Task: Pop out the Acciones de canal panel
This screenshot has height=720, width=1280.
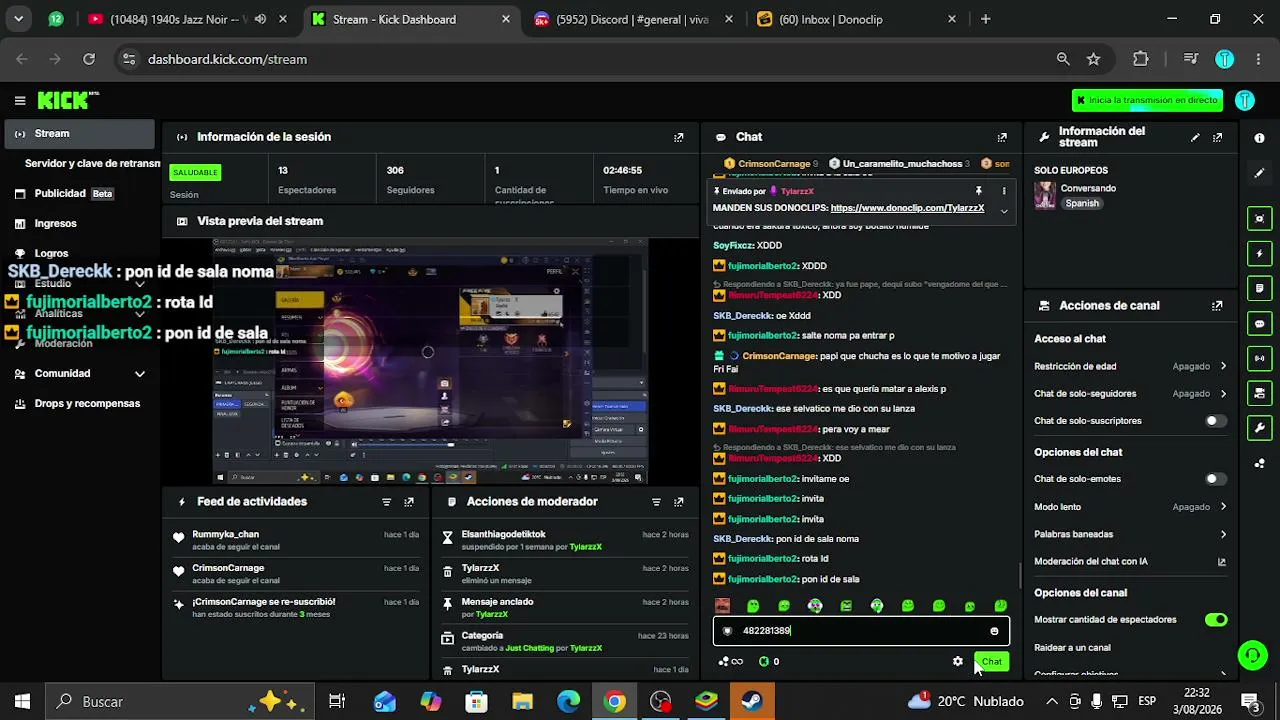Action: [x=1217, y=306]
